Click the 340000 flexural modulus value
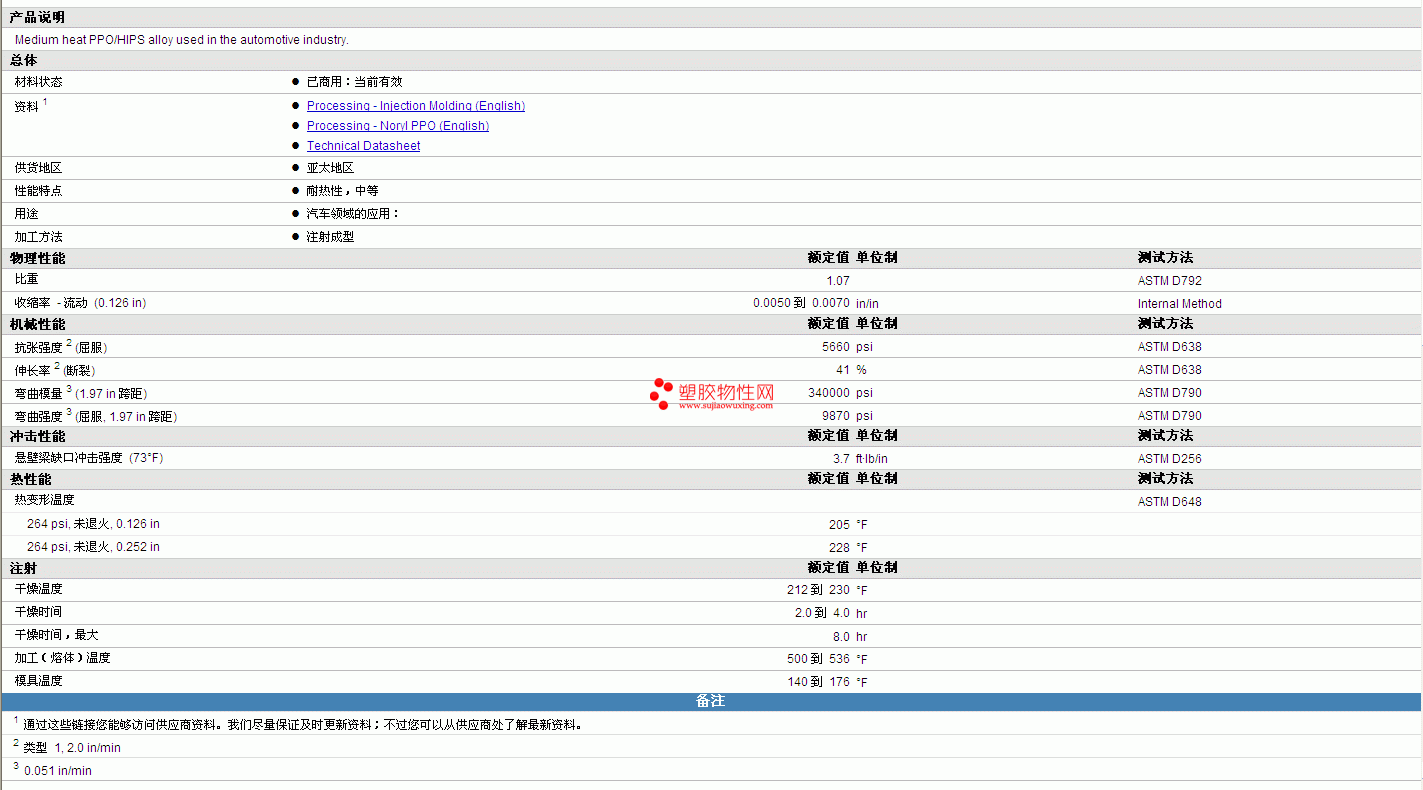The height and width of the screenshot is (790, 1423). 829,393
